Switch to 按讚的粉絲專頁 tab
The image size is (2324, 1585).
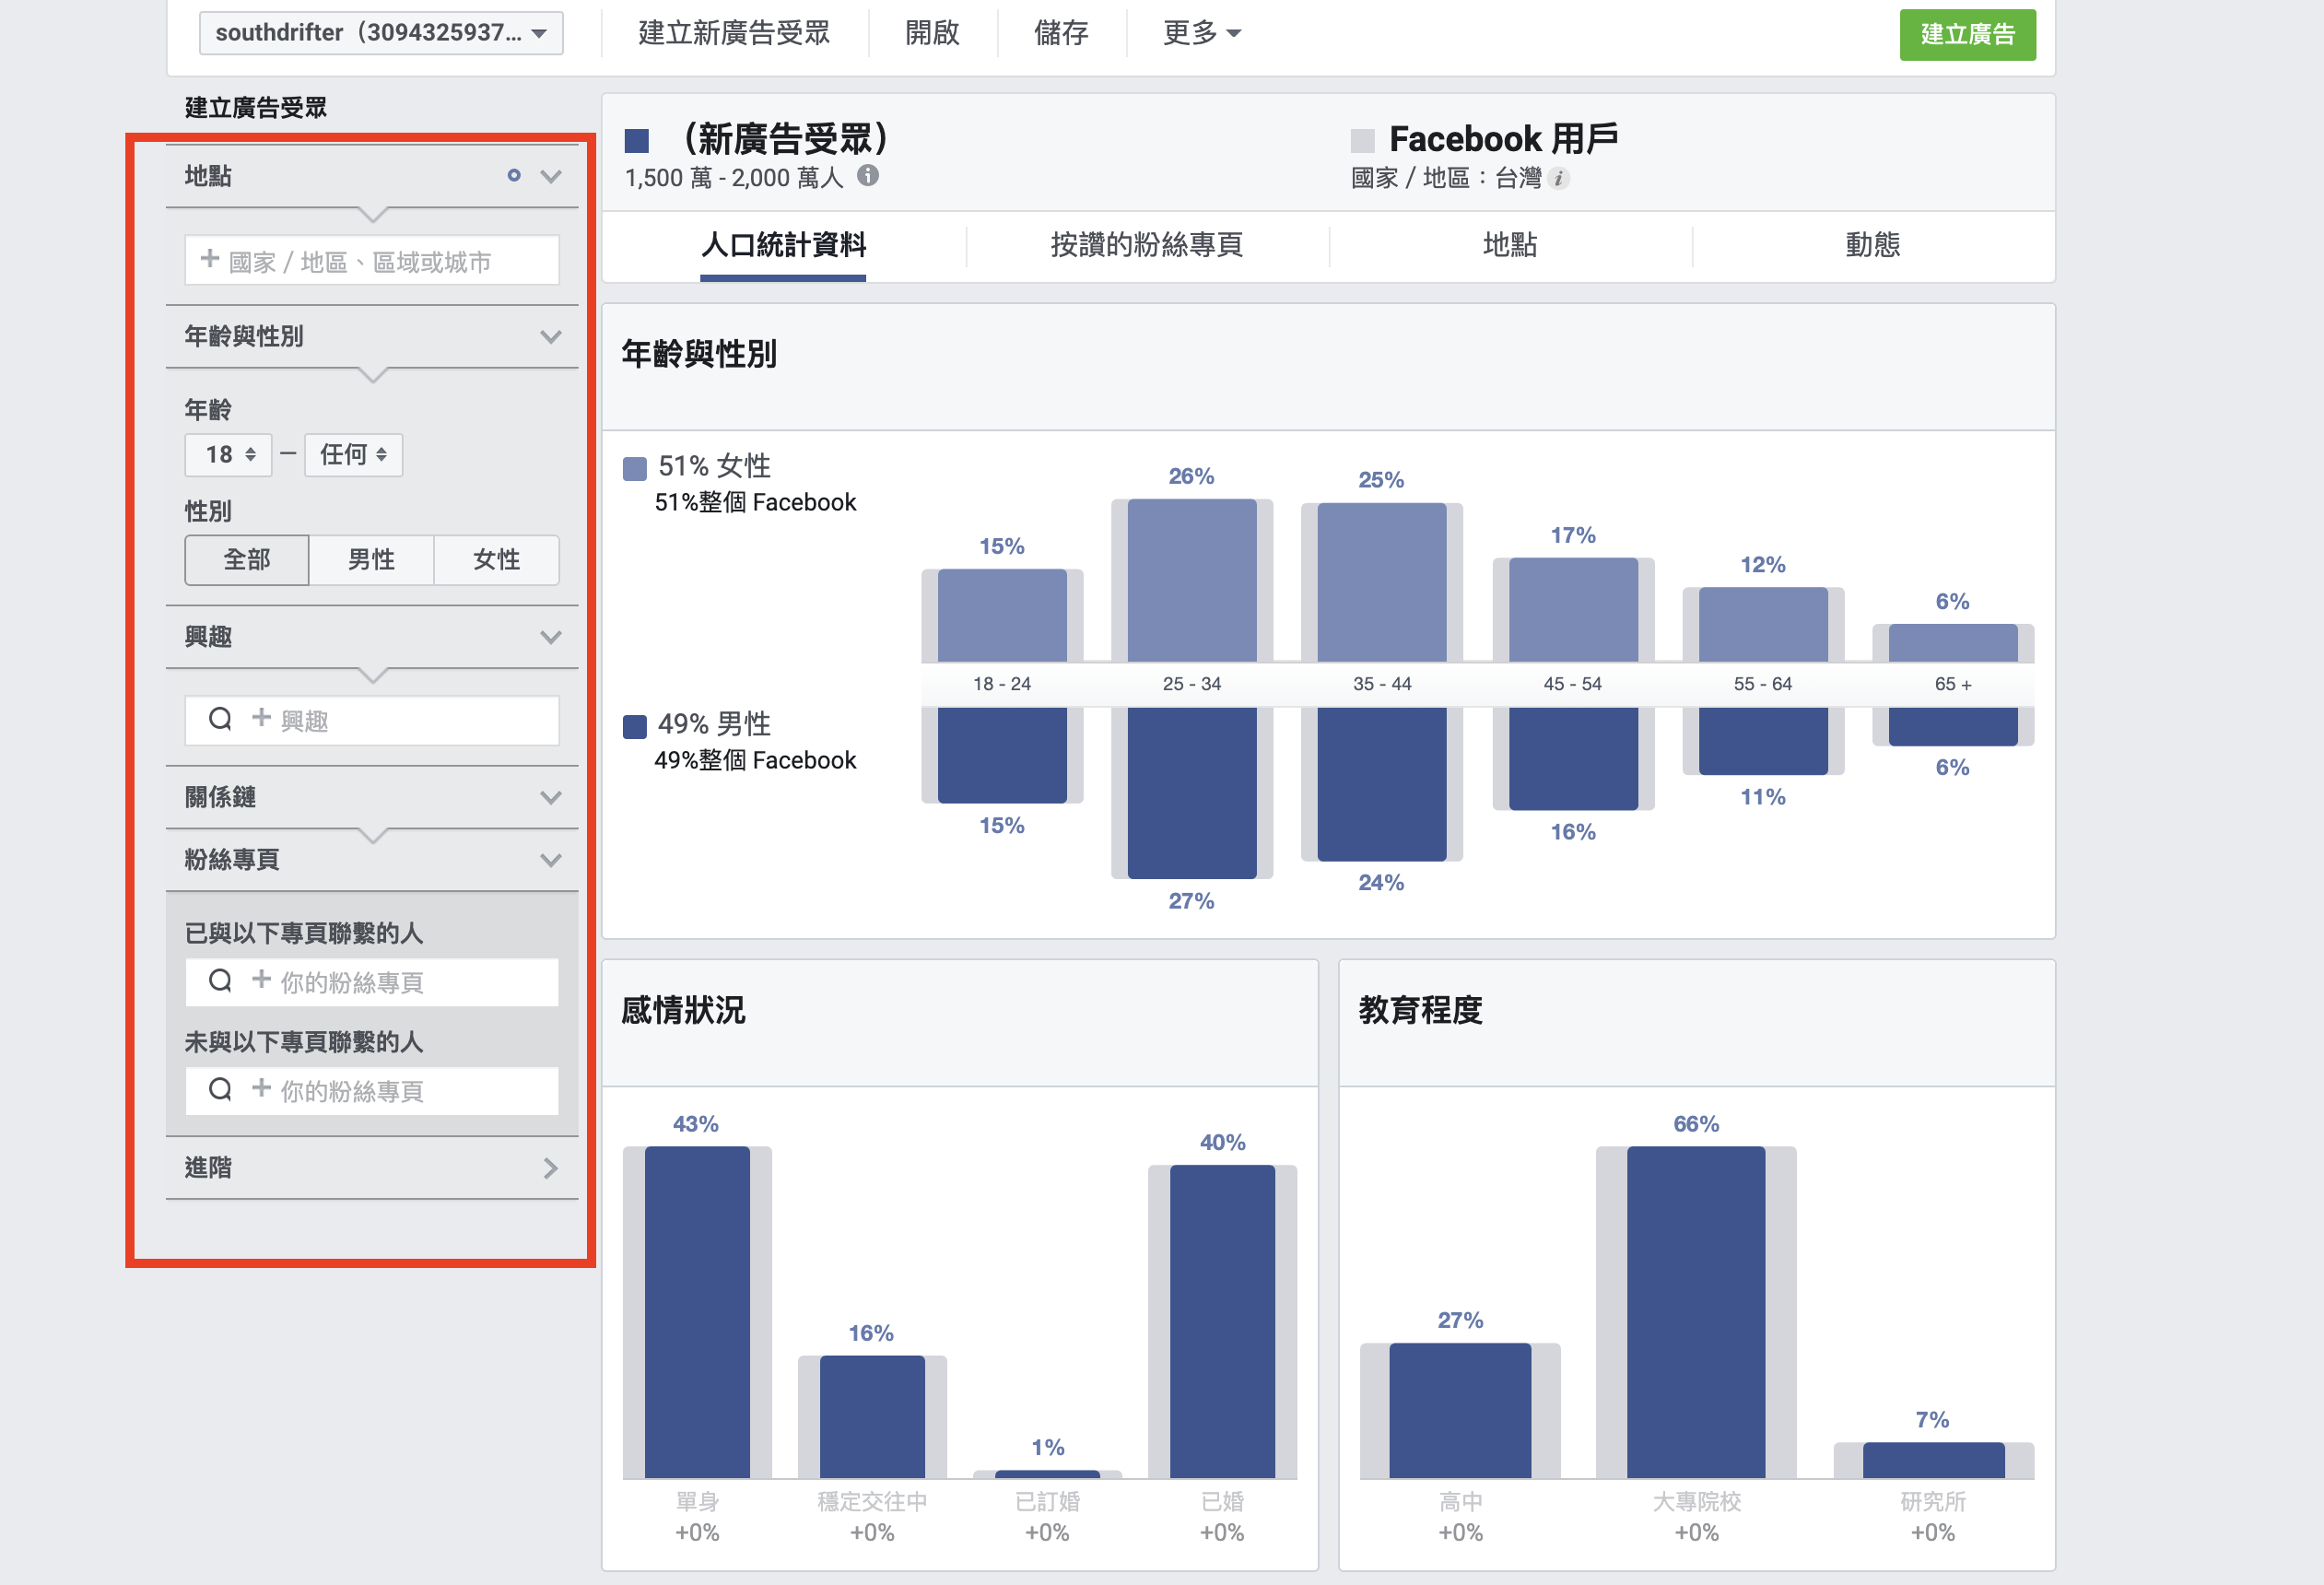click(x=1147, y=245)
